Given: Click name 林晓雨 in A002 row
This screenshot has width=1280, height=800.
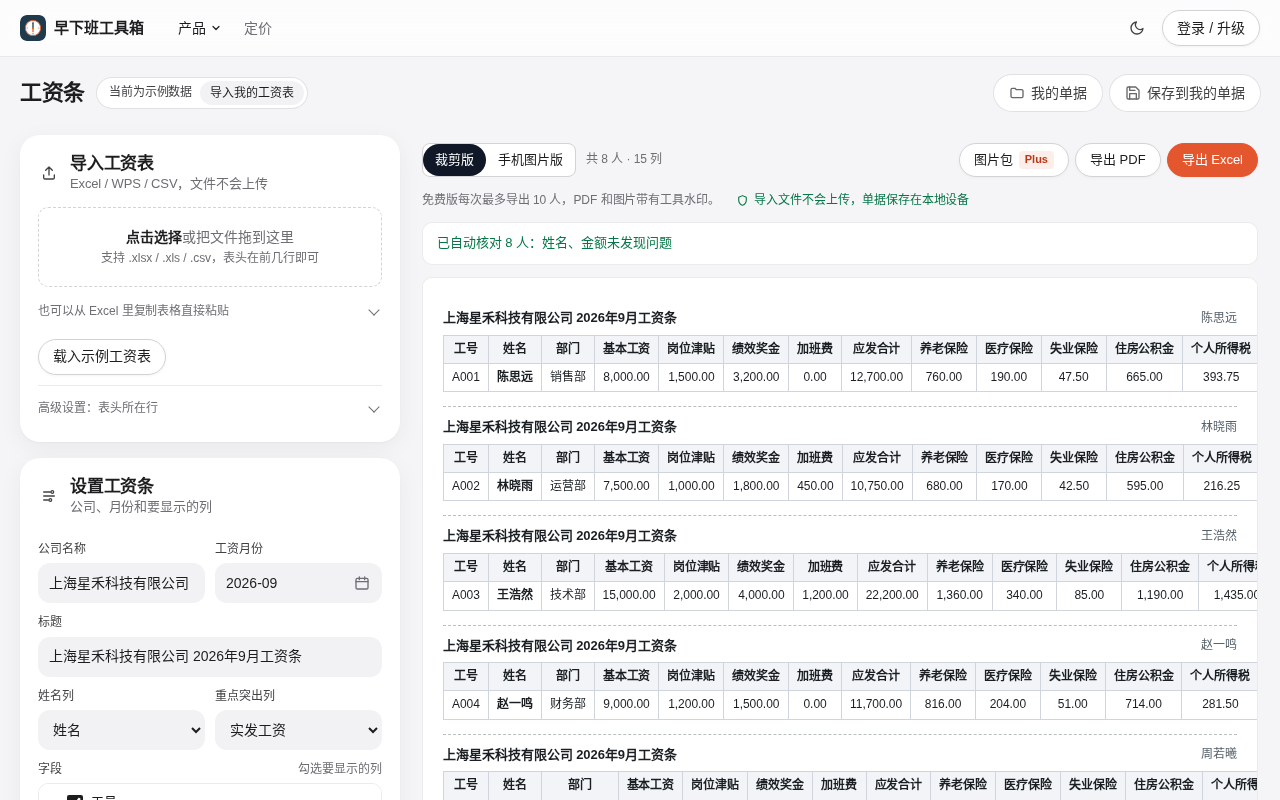Looking at the screenshot, I should point(515,486).
